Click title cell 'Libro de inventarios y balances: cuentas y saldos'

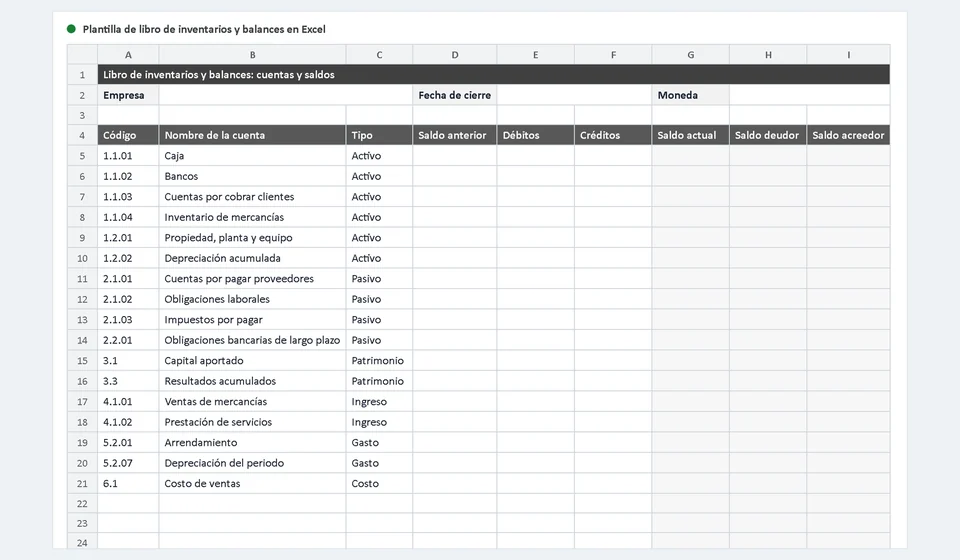pos(493,75)
